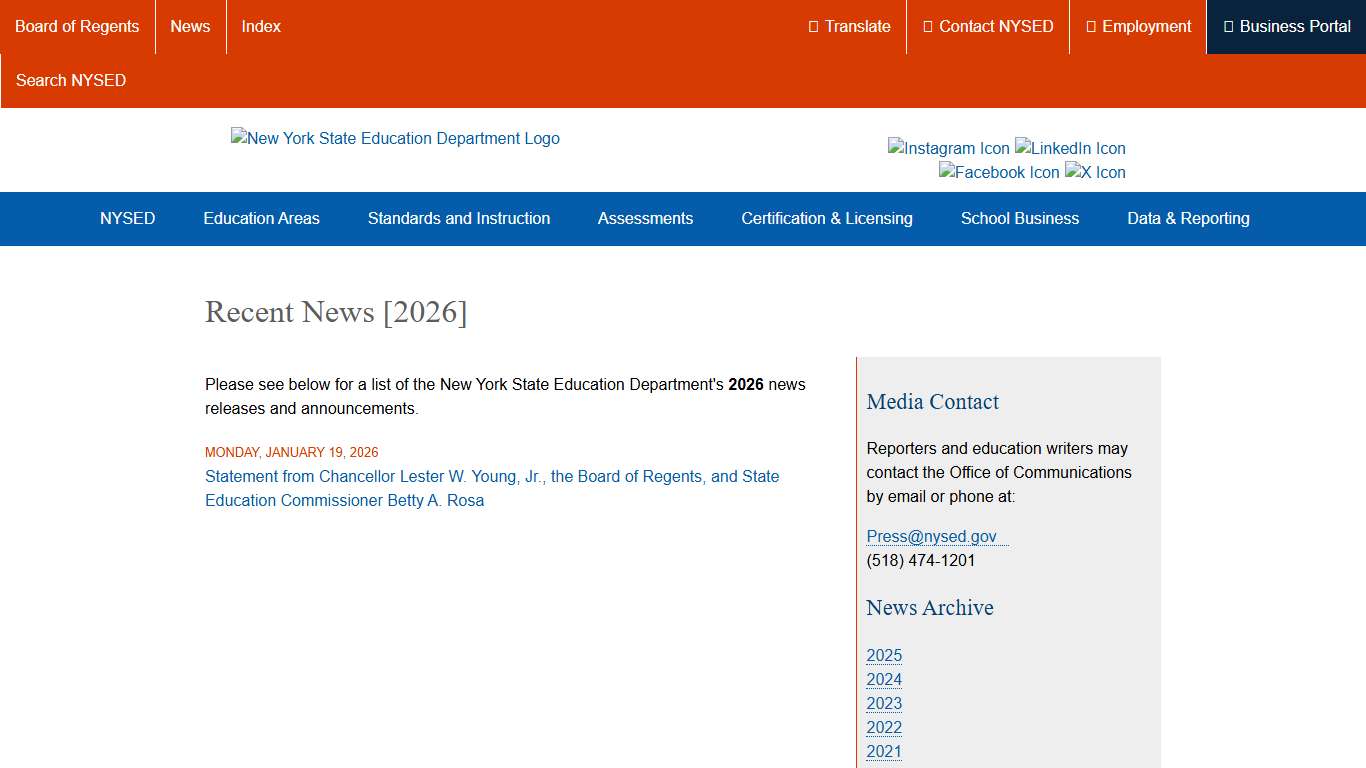Open Contact NYSED from the top bar
1366x768 pixels.
tap(988, 27)
